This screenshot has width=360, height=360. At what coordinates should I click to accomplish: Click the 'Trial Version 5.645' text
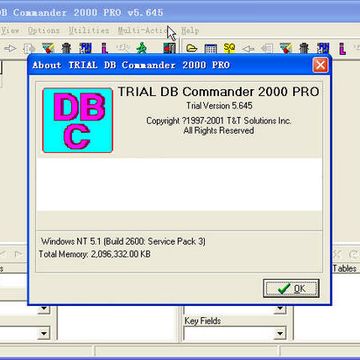point(219,106)
